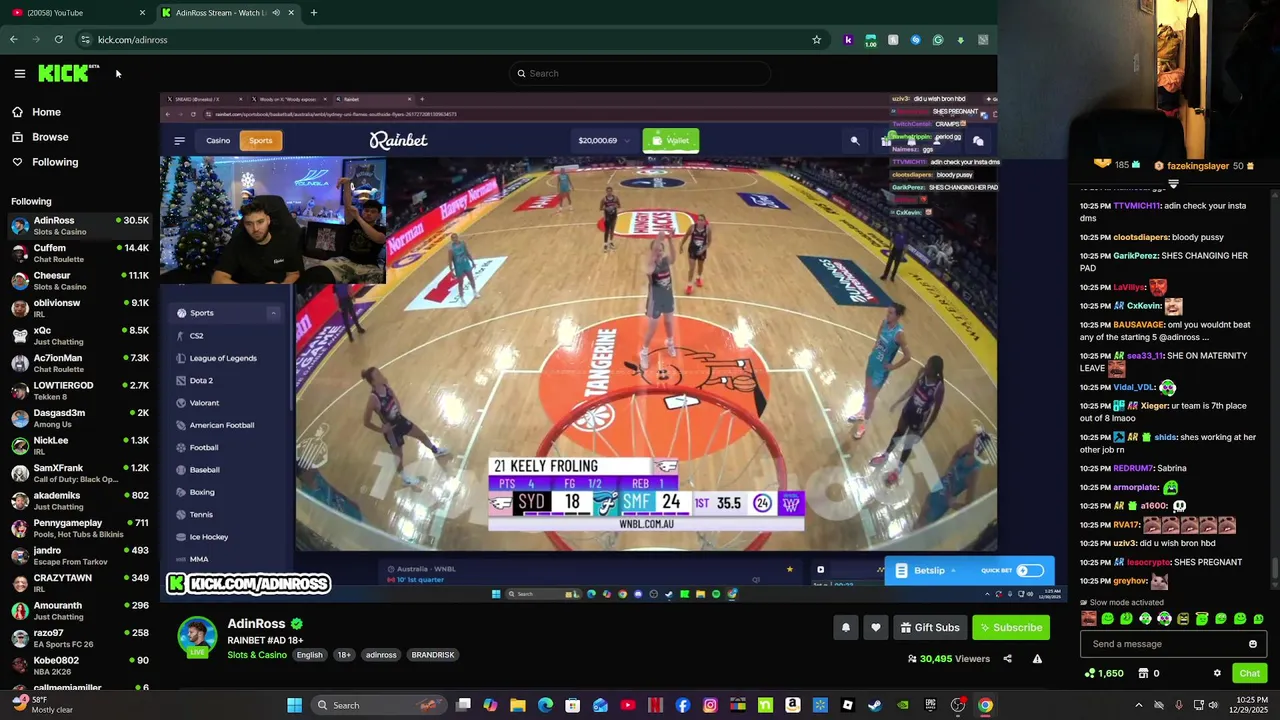The image size is (1280, 720).
Task: Open the Shazam extension icon
Action: (x=915, y=40)
